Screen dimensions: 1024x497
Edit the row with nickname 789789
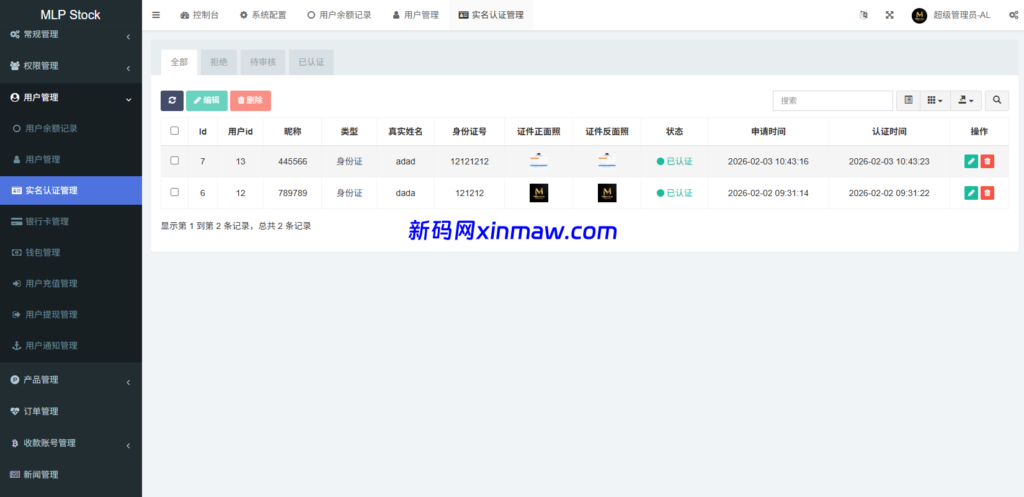pos(971,193)
